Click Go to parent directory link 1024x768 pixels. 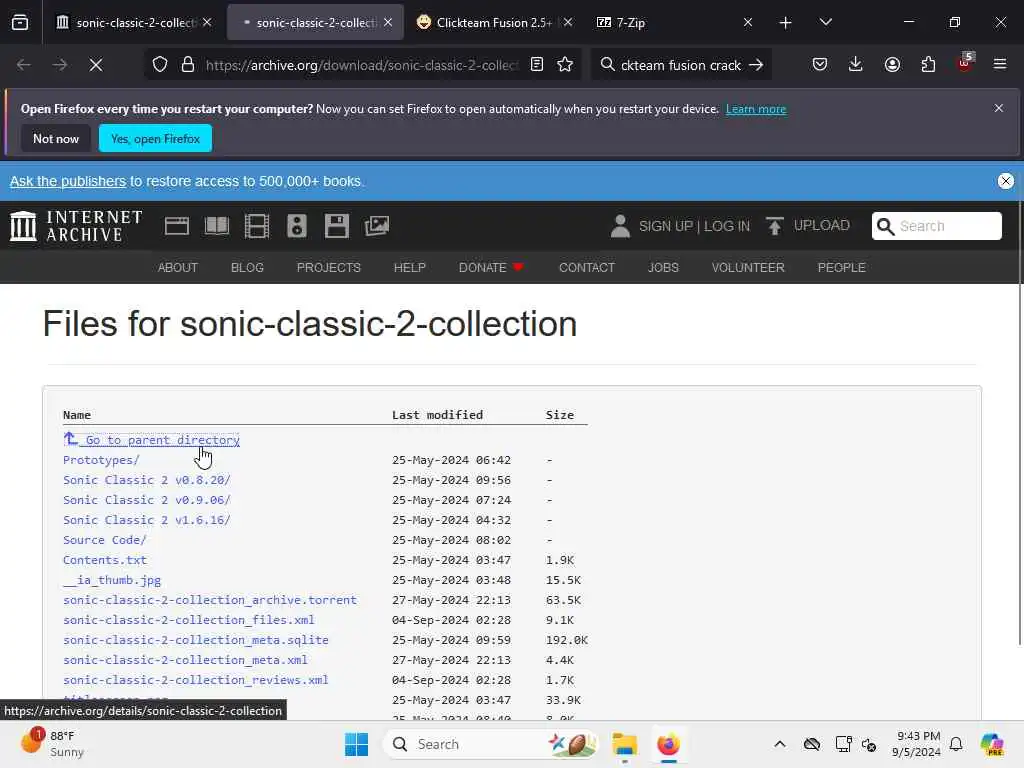(152, 440)
